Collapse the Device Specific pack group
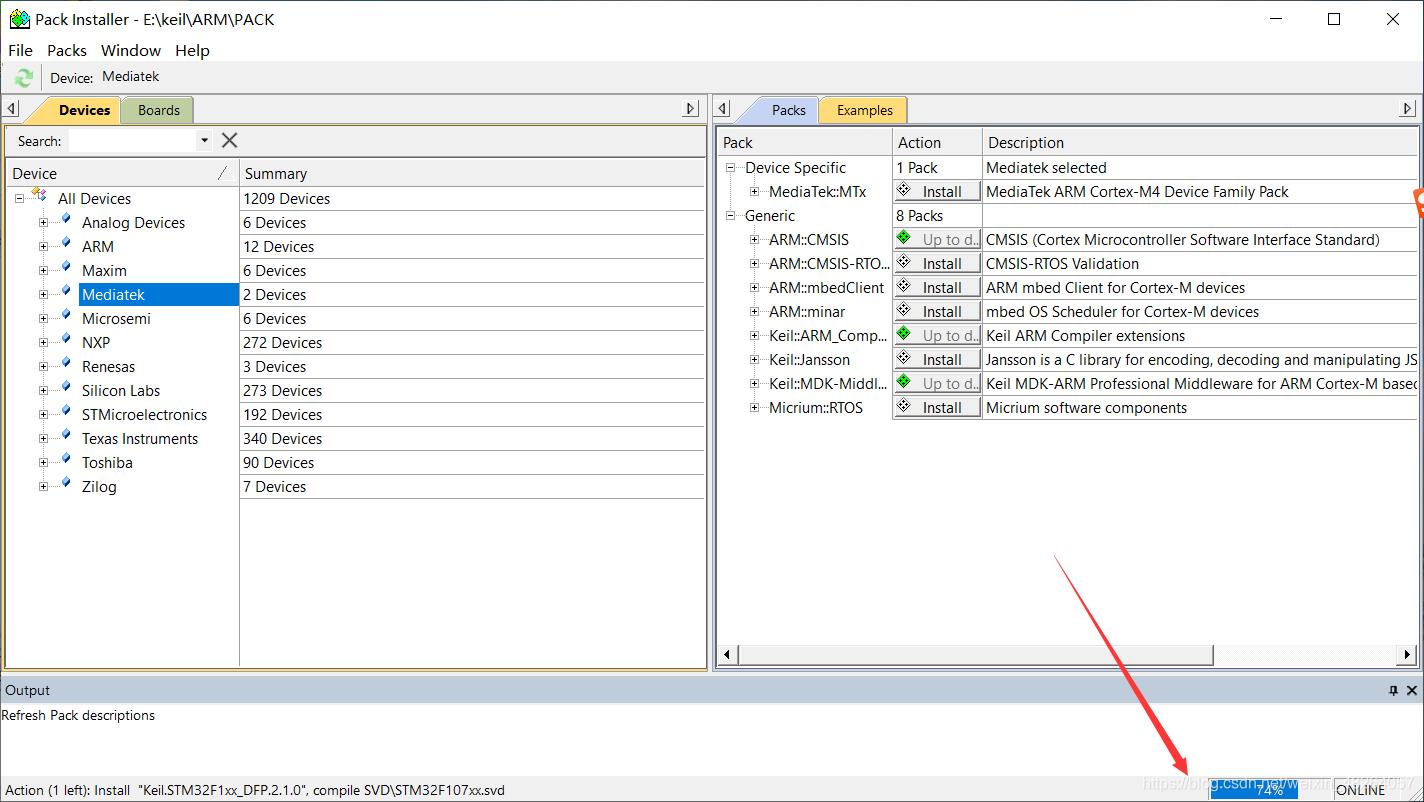1424x802 pixels. click(x=731, y=168)
